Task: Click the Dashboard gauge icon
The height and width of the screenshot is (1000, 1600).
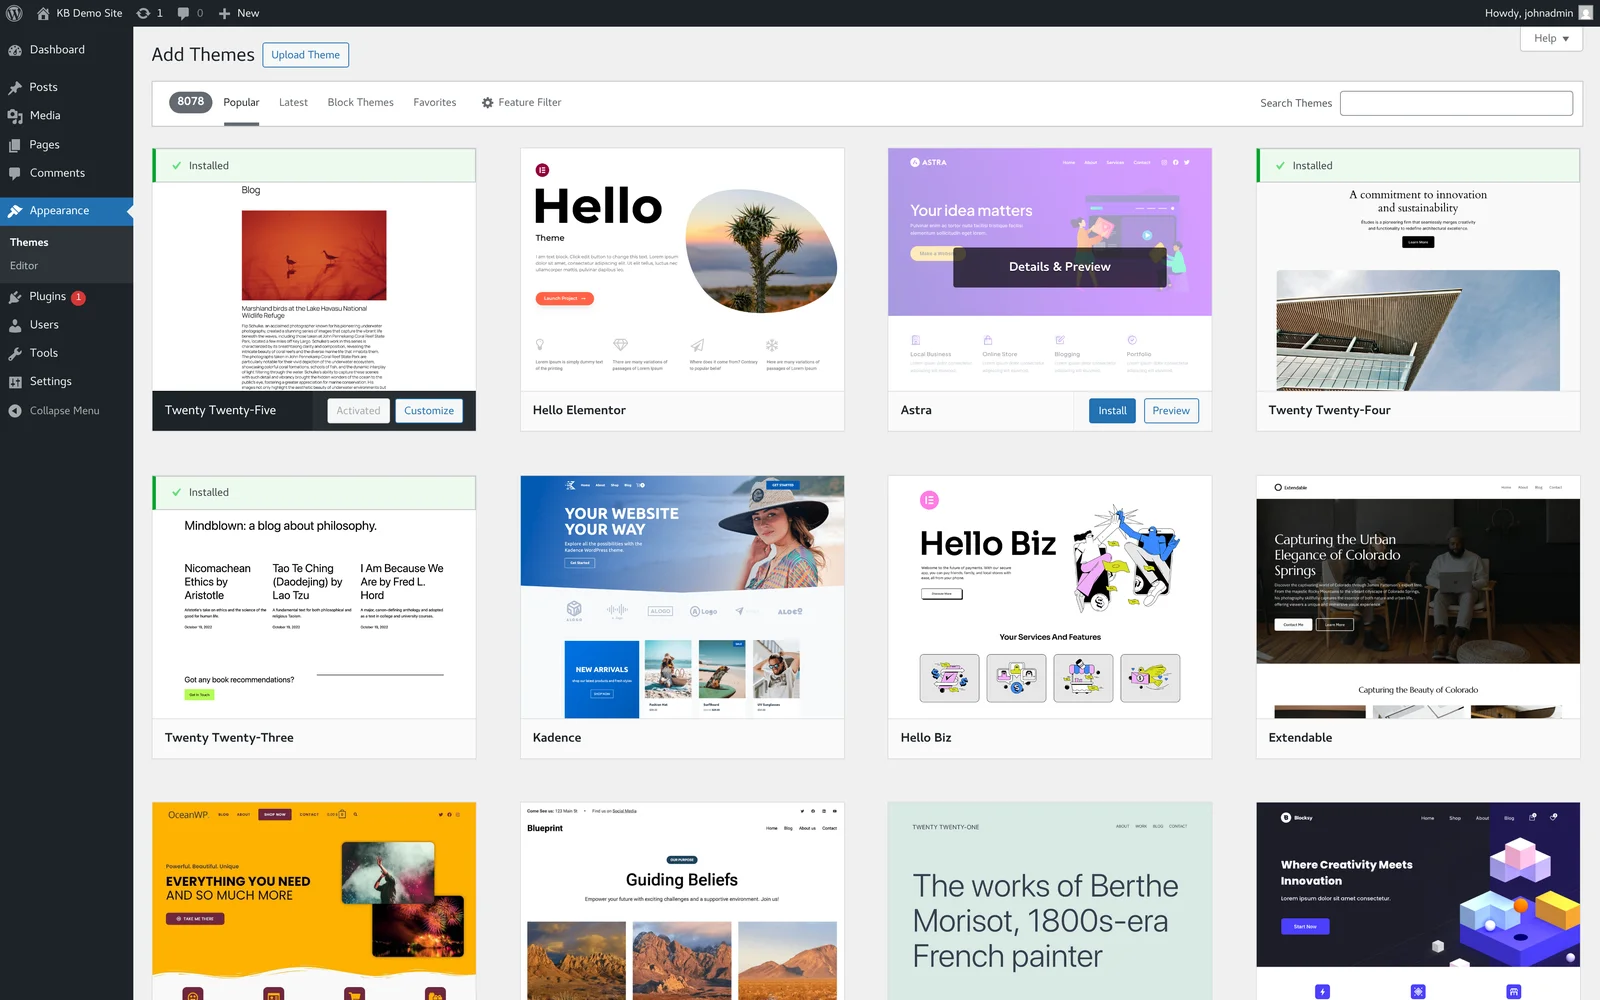Action: (15, 50)
